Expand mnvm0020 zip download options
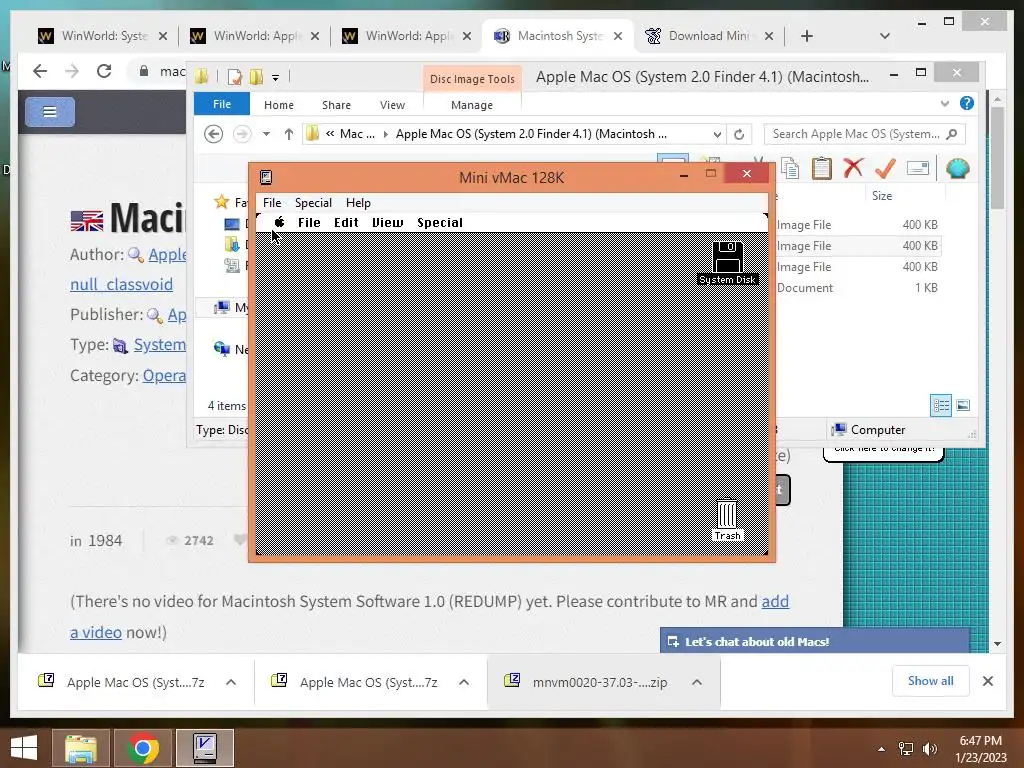 click(697, 682)
